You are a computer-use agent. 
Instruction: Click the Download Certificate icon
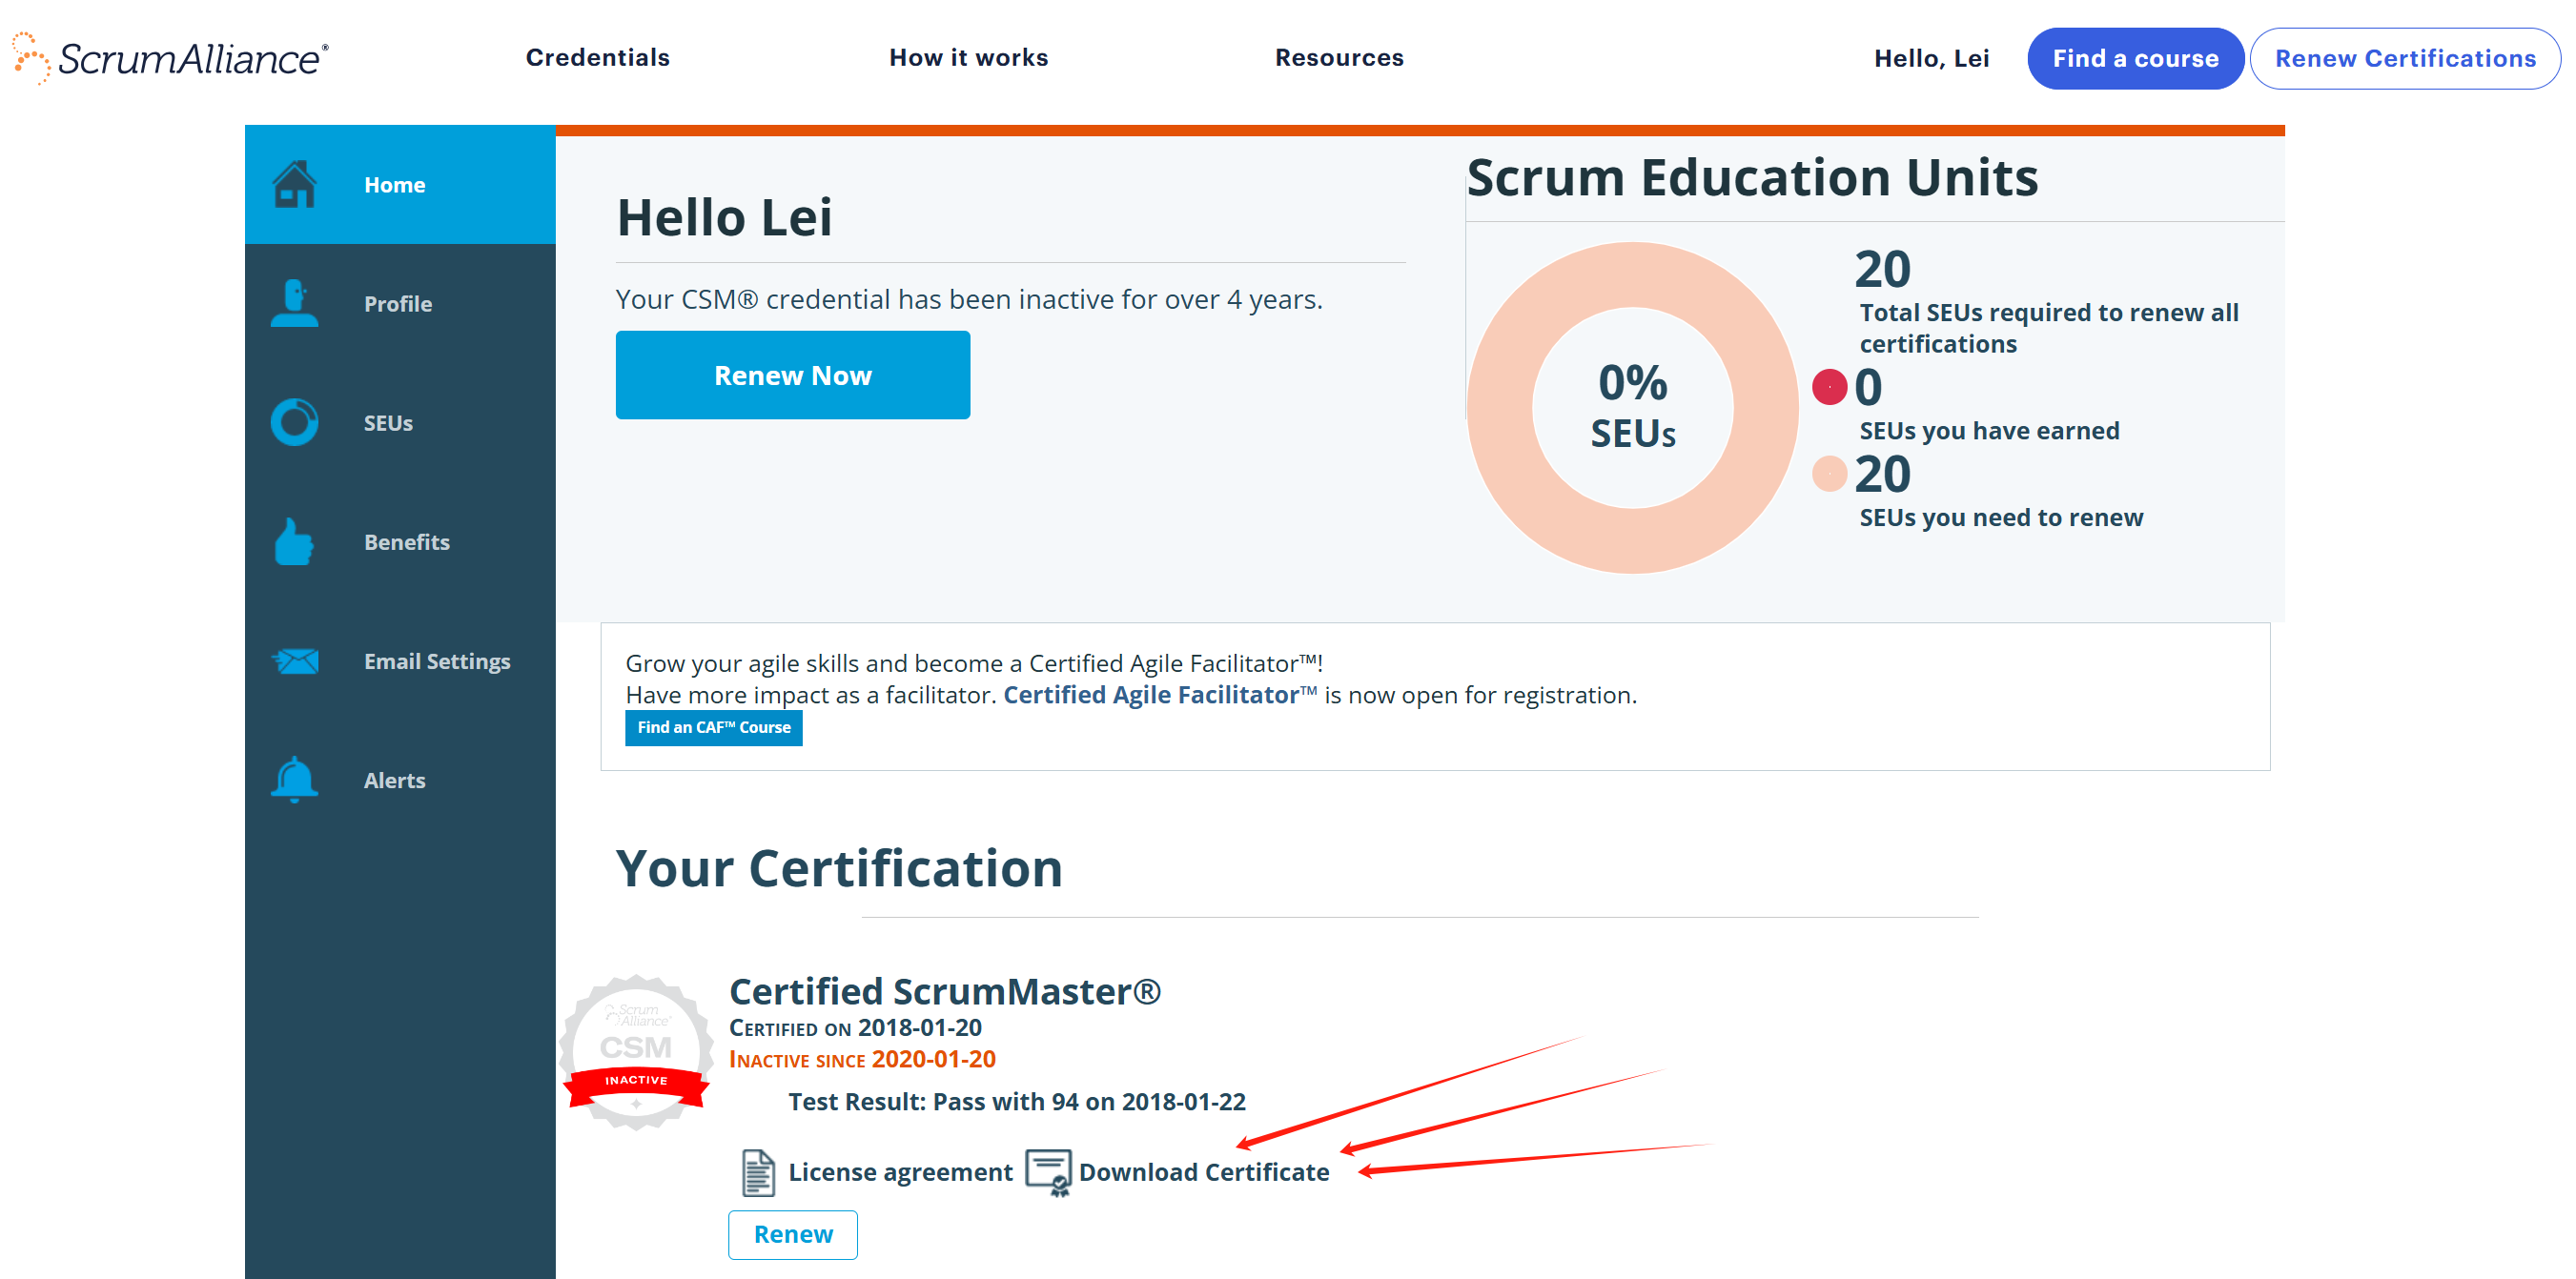(x=1048, y=1172)
